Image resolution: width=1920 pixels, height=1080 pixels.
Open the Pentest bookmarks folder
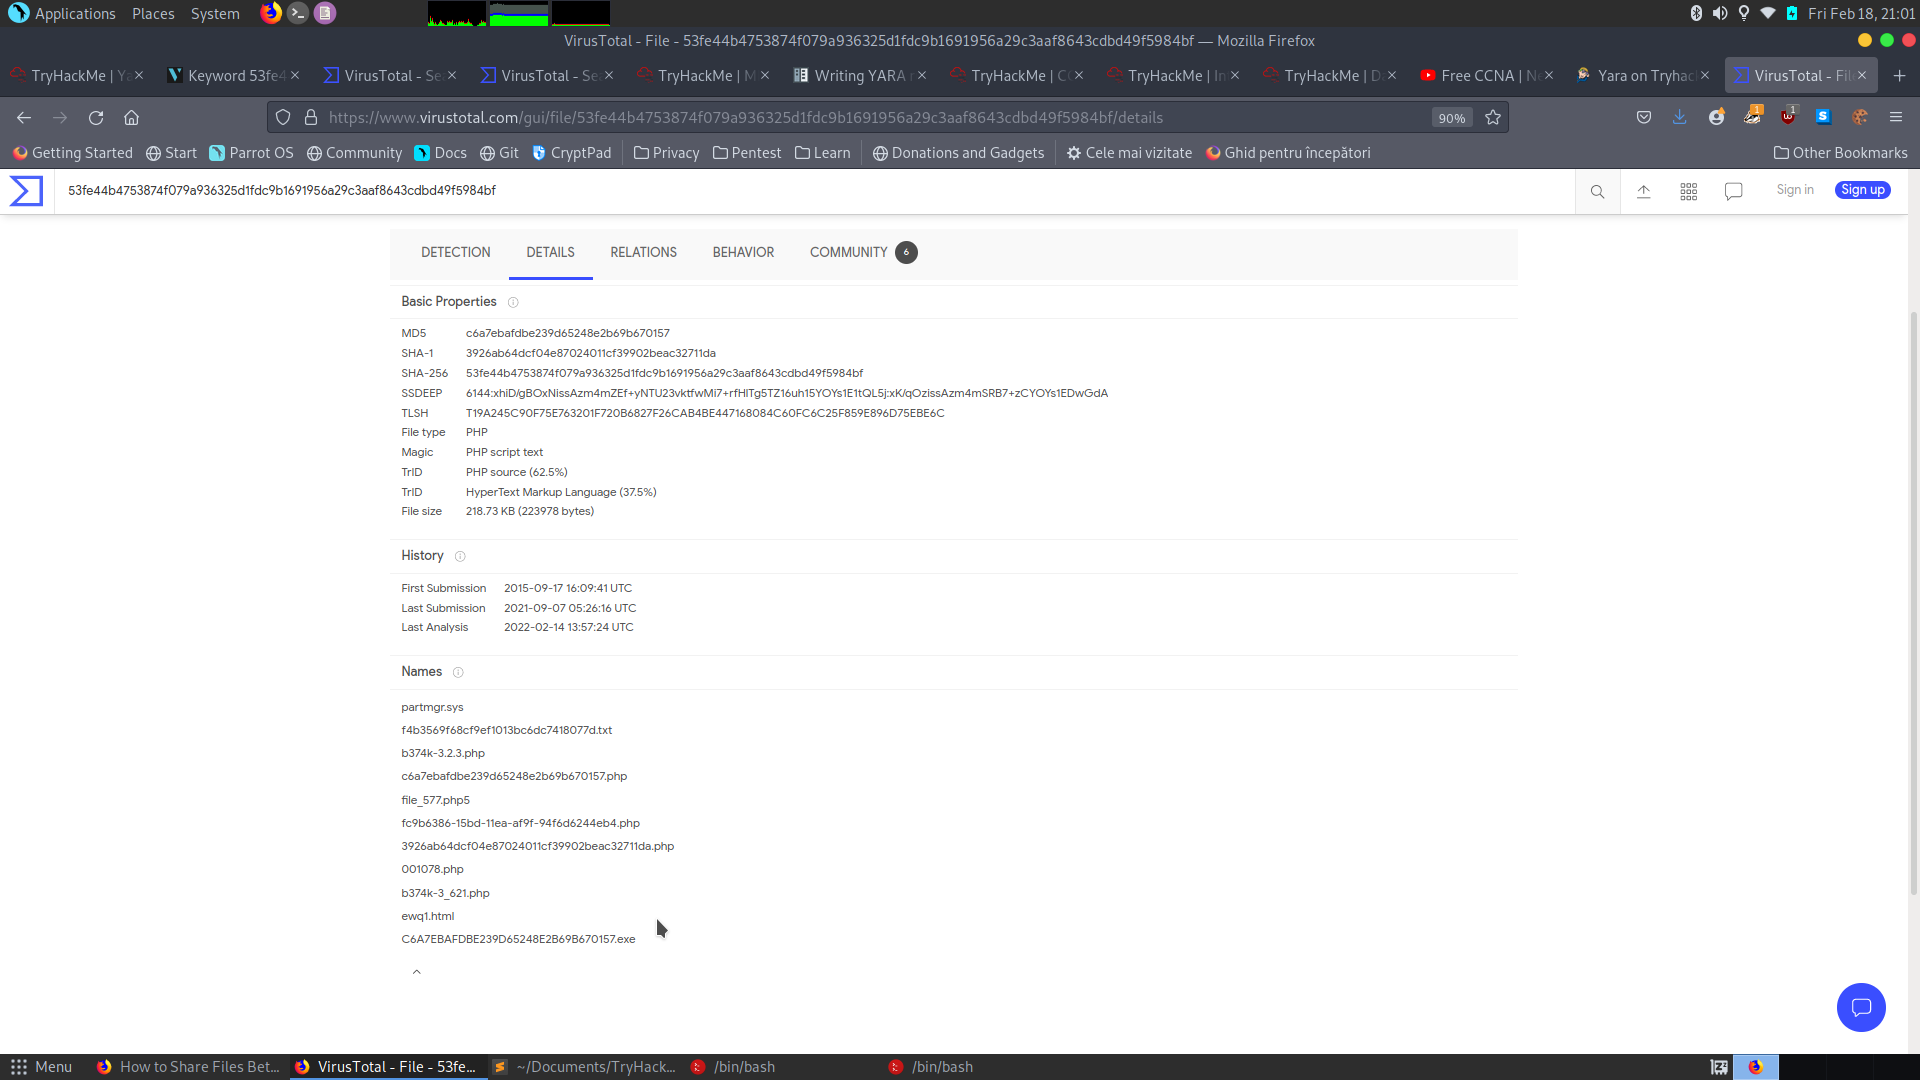746,153
